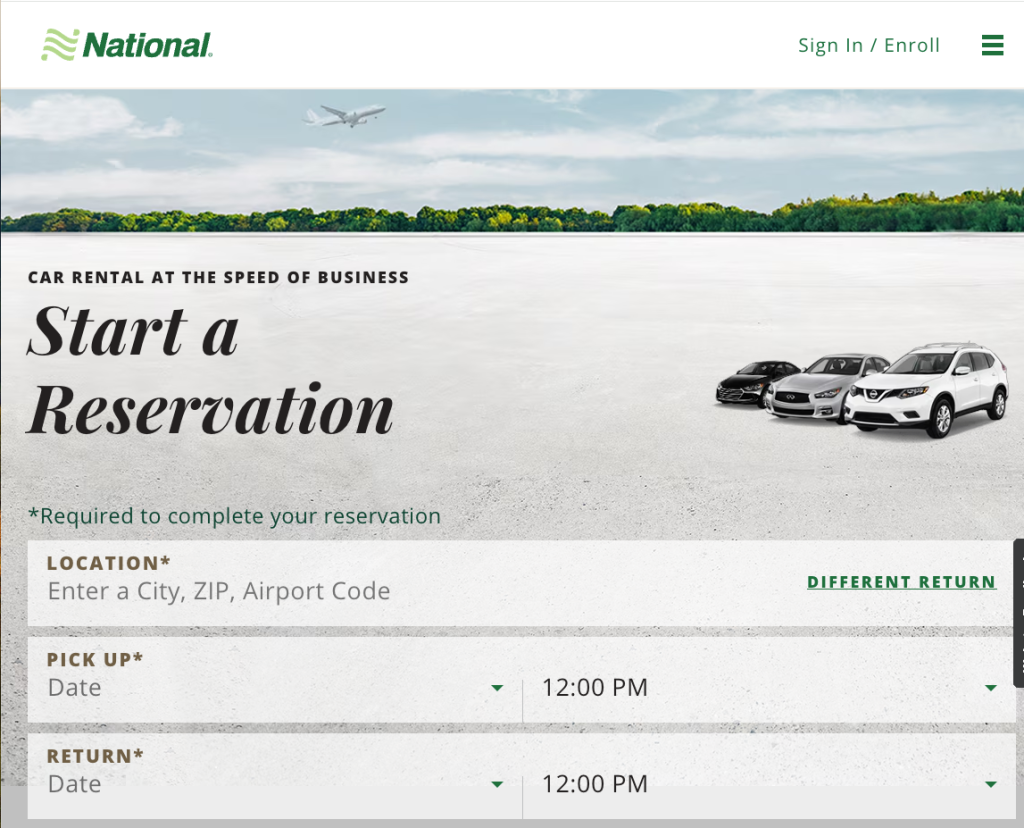Click the Sign In / Enroll link
This screenshot has height=828, width=1024.
coord(868,45)
